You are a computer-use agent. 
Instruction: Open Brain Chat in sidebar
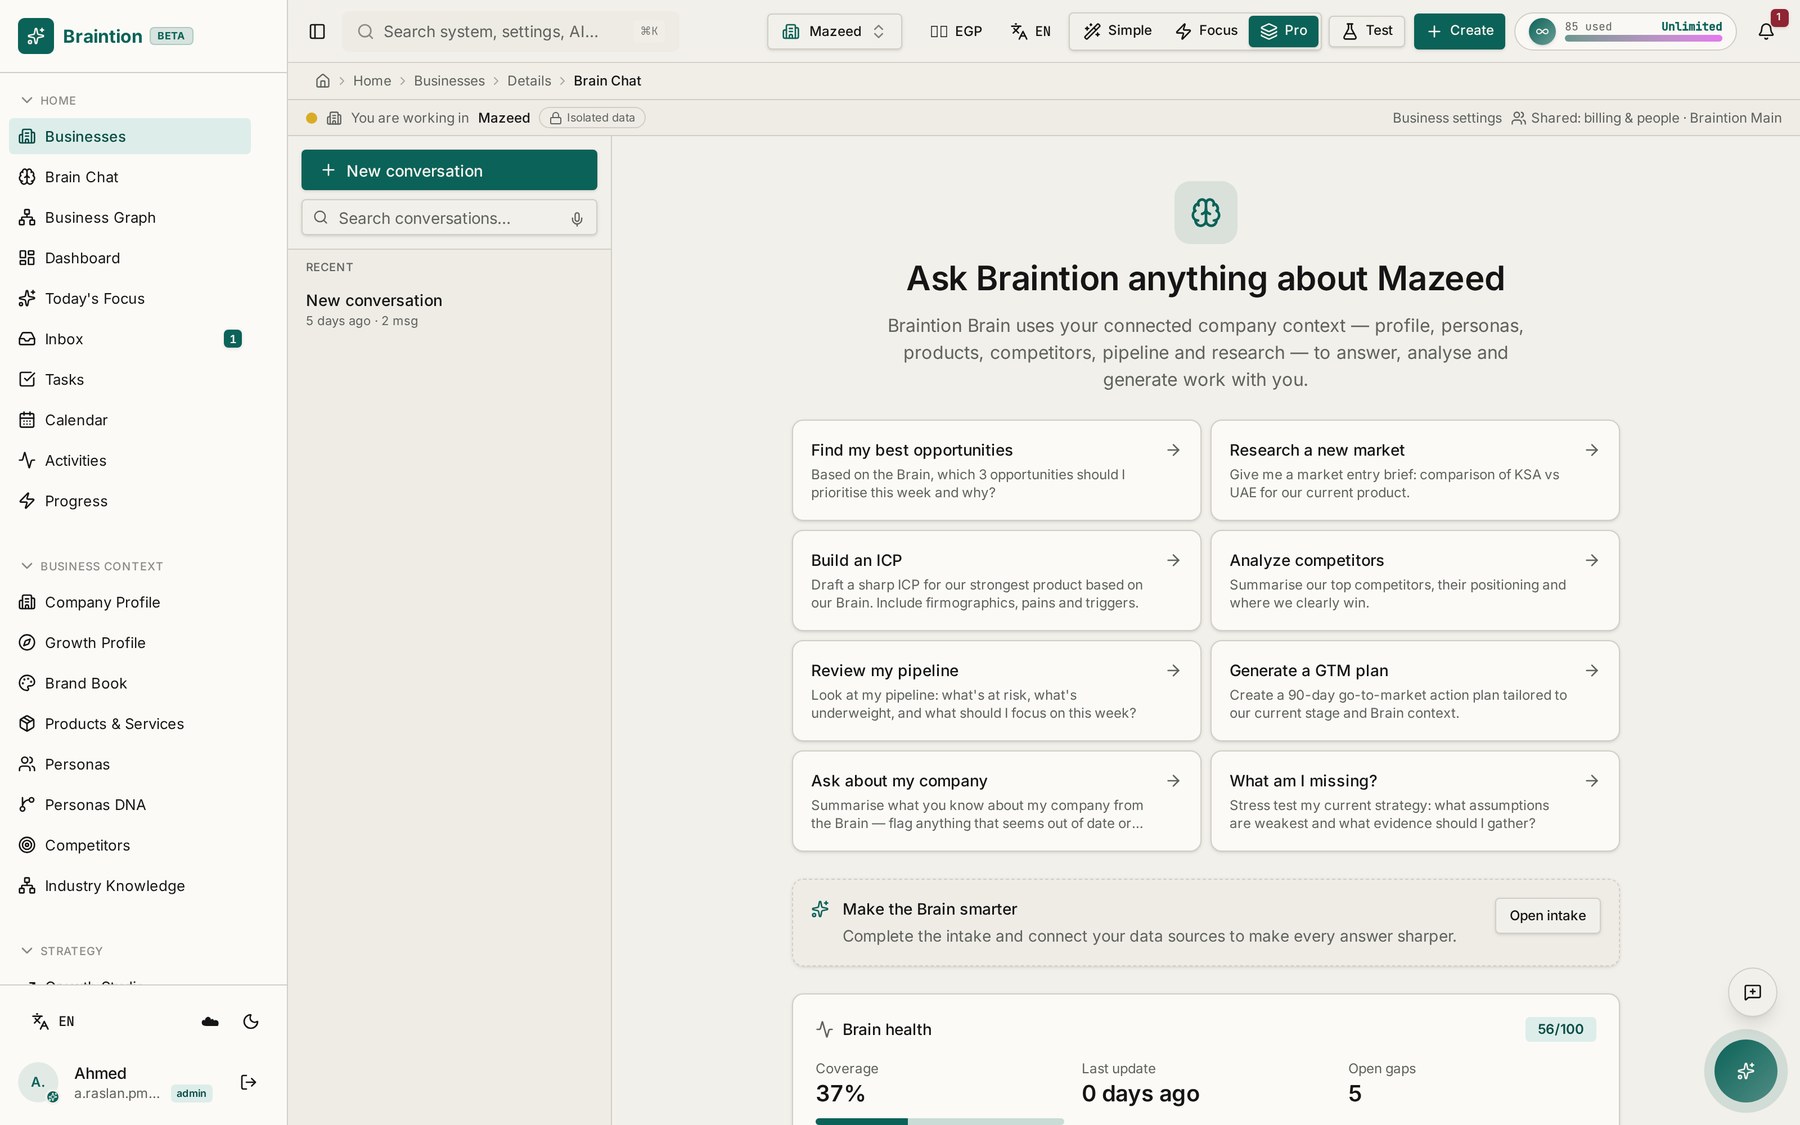[x=130, y=177]
